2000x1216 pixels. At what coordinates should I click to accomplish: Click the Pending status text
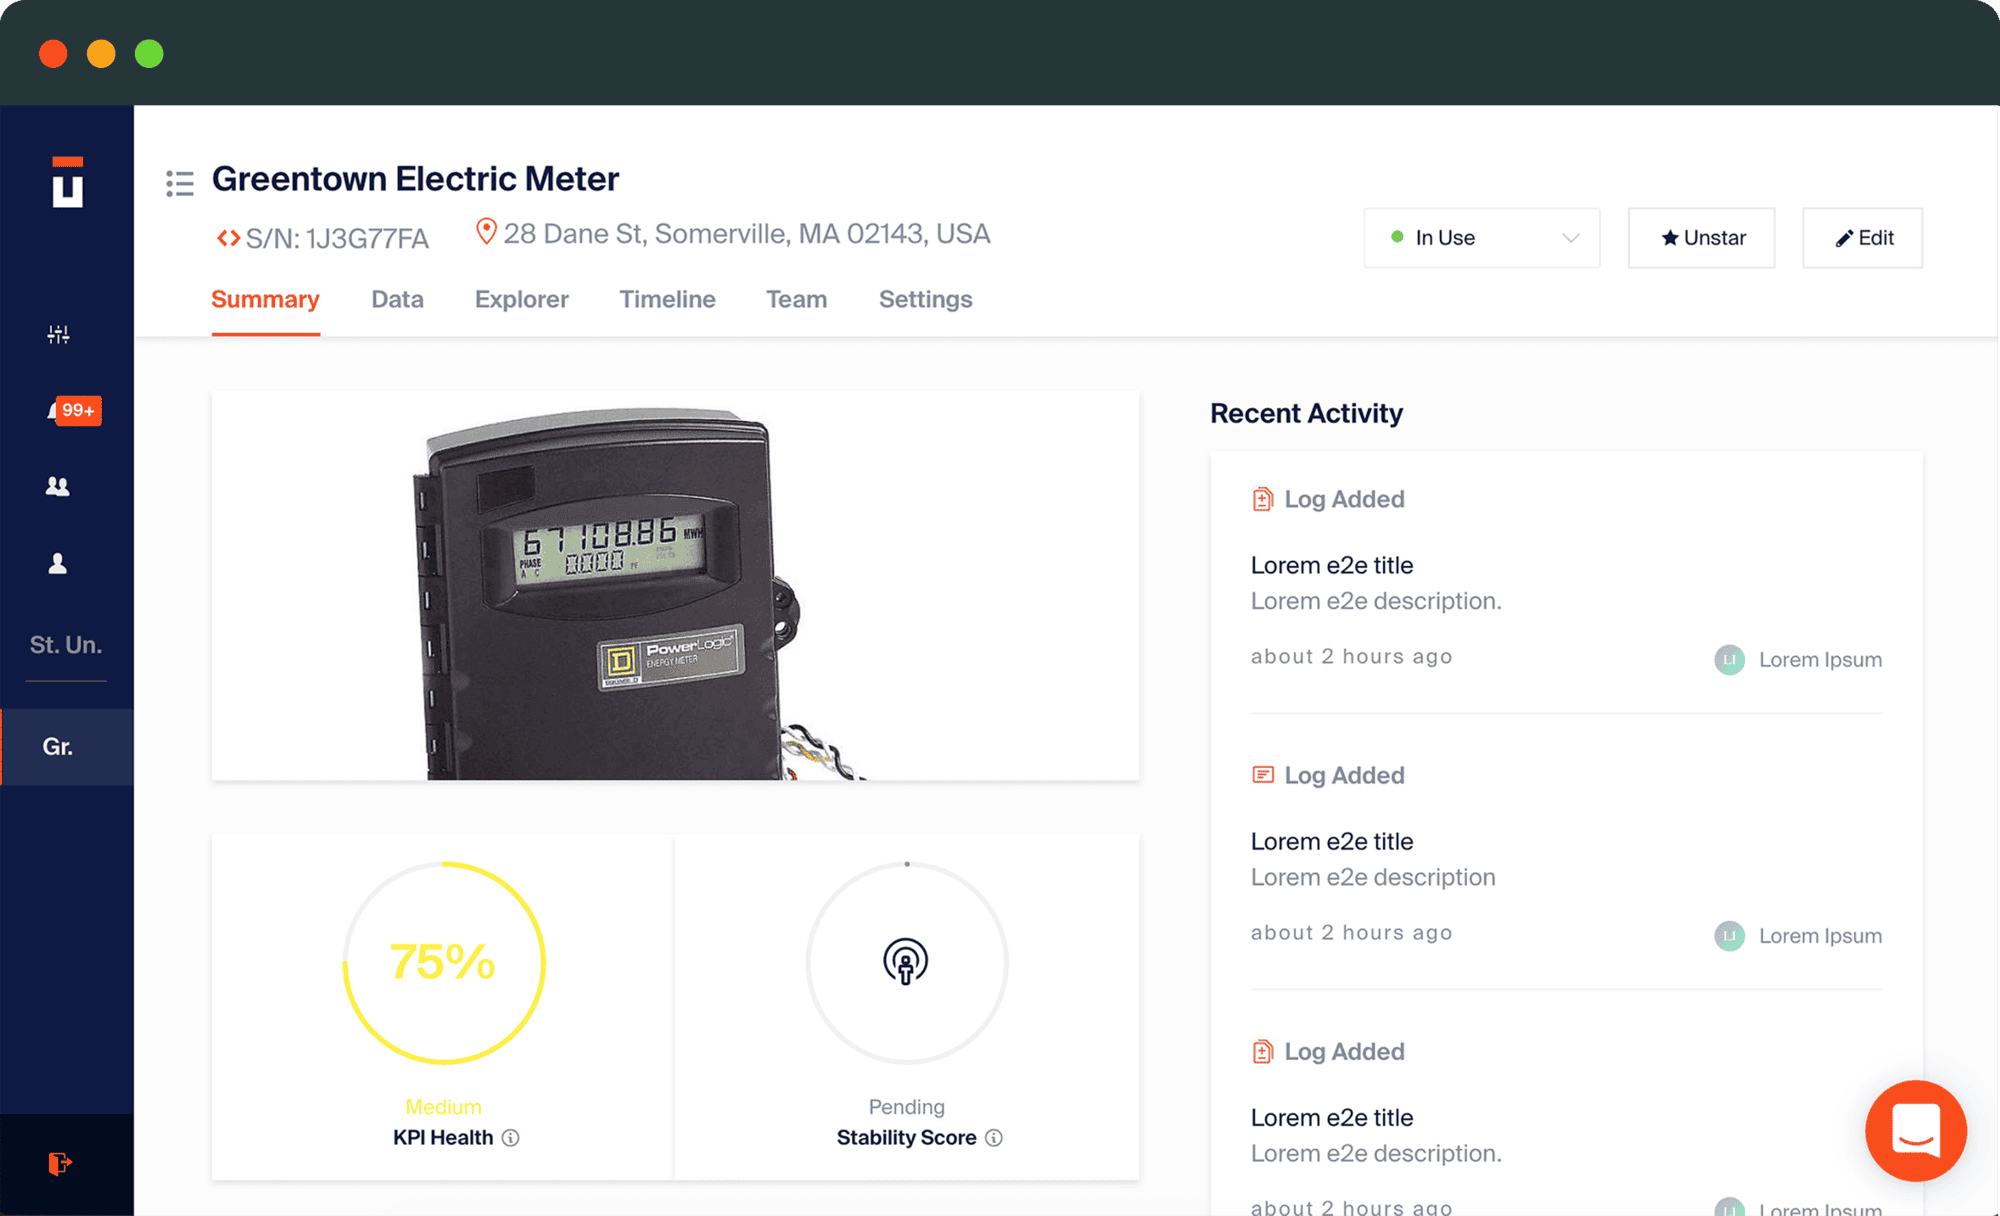tap(906, 1107)
